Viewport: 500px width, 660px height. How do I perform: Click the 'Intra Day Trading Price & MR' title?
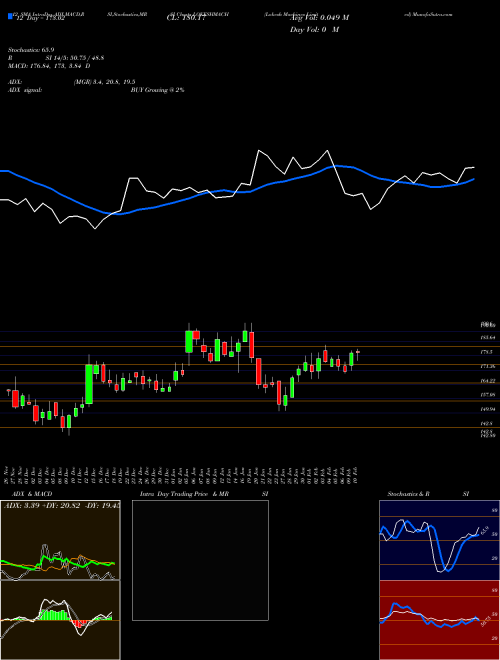click(x=184, y=494)
